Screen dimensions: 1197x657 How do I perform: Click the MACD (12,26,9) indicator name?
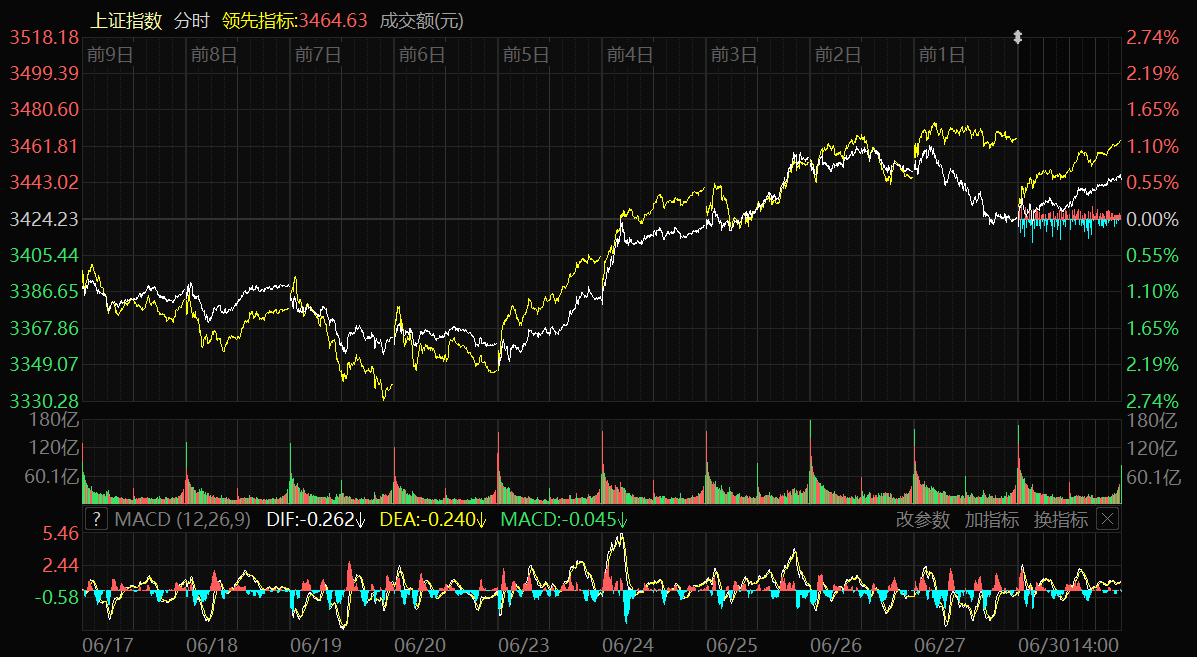click(183, 520)
